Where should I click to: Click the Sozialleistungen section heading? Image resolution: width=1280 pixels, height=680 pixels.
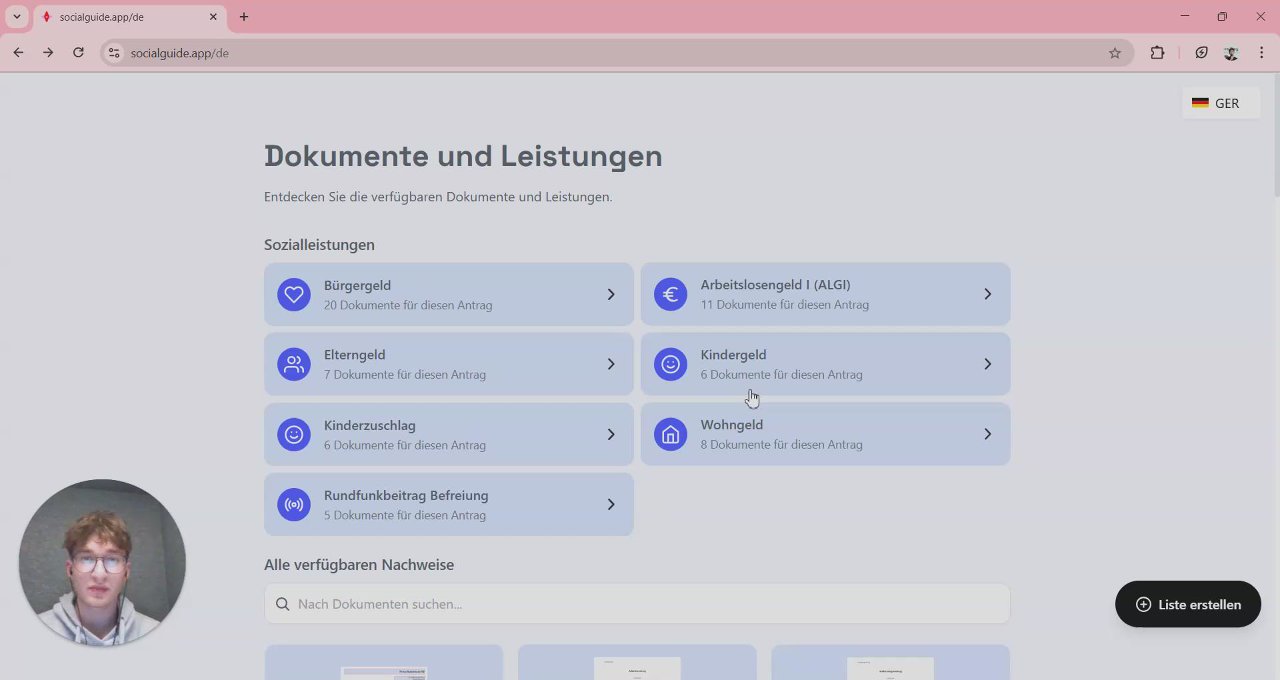click(x=319, y=245)
